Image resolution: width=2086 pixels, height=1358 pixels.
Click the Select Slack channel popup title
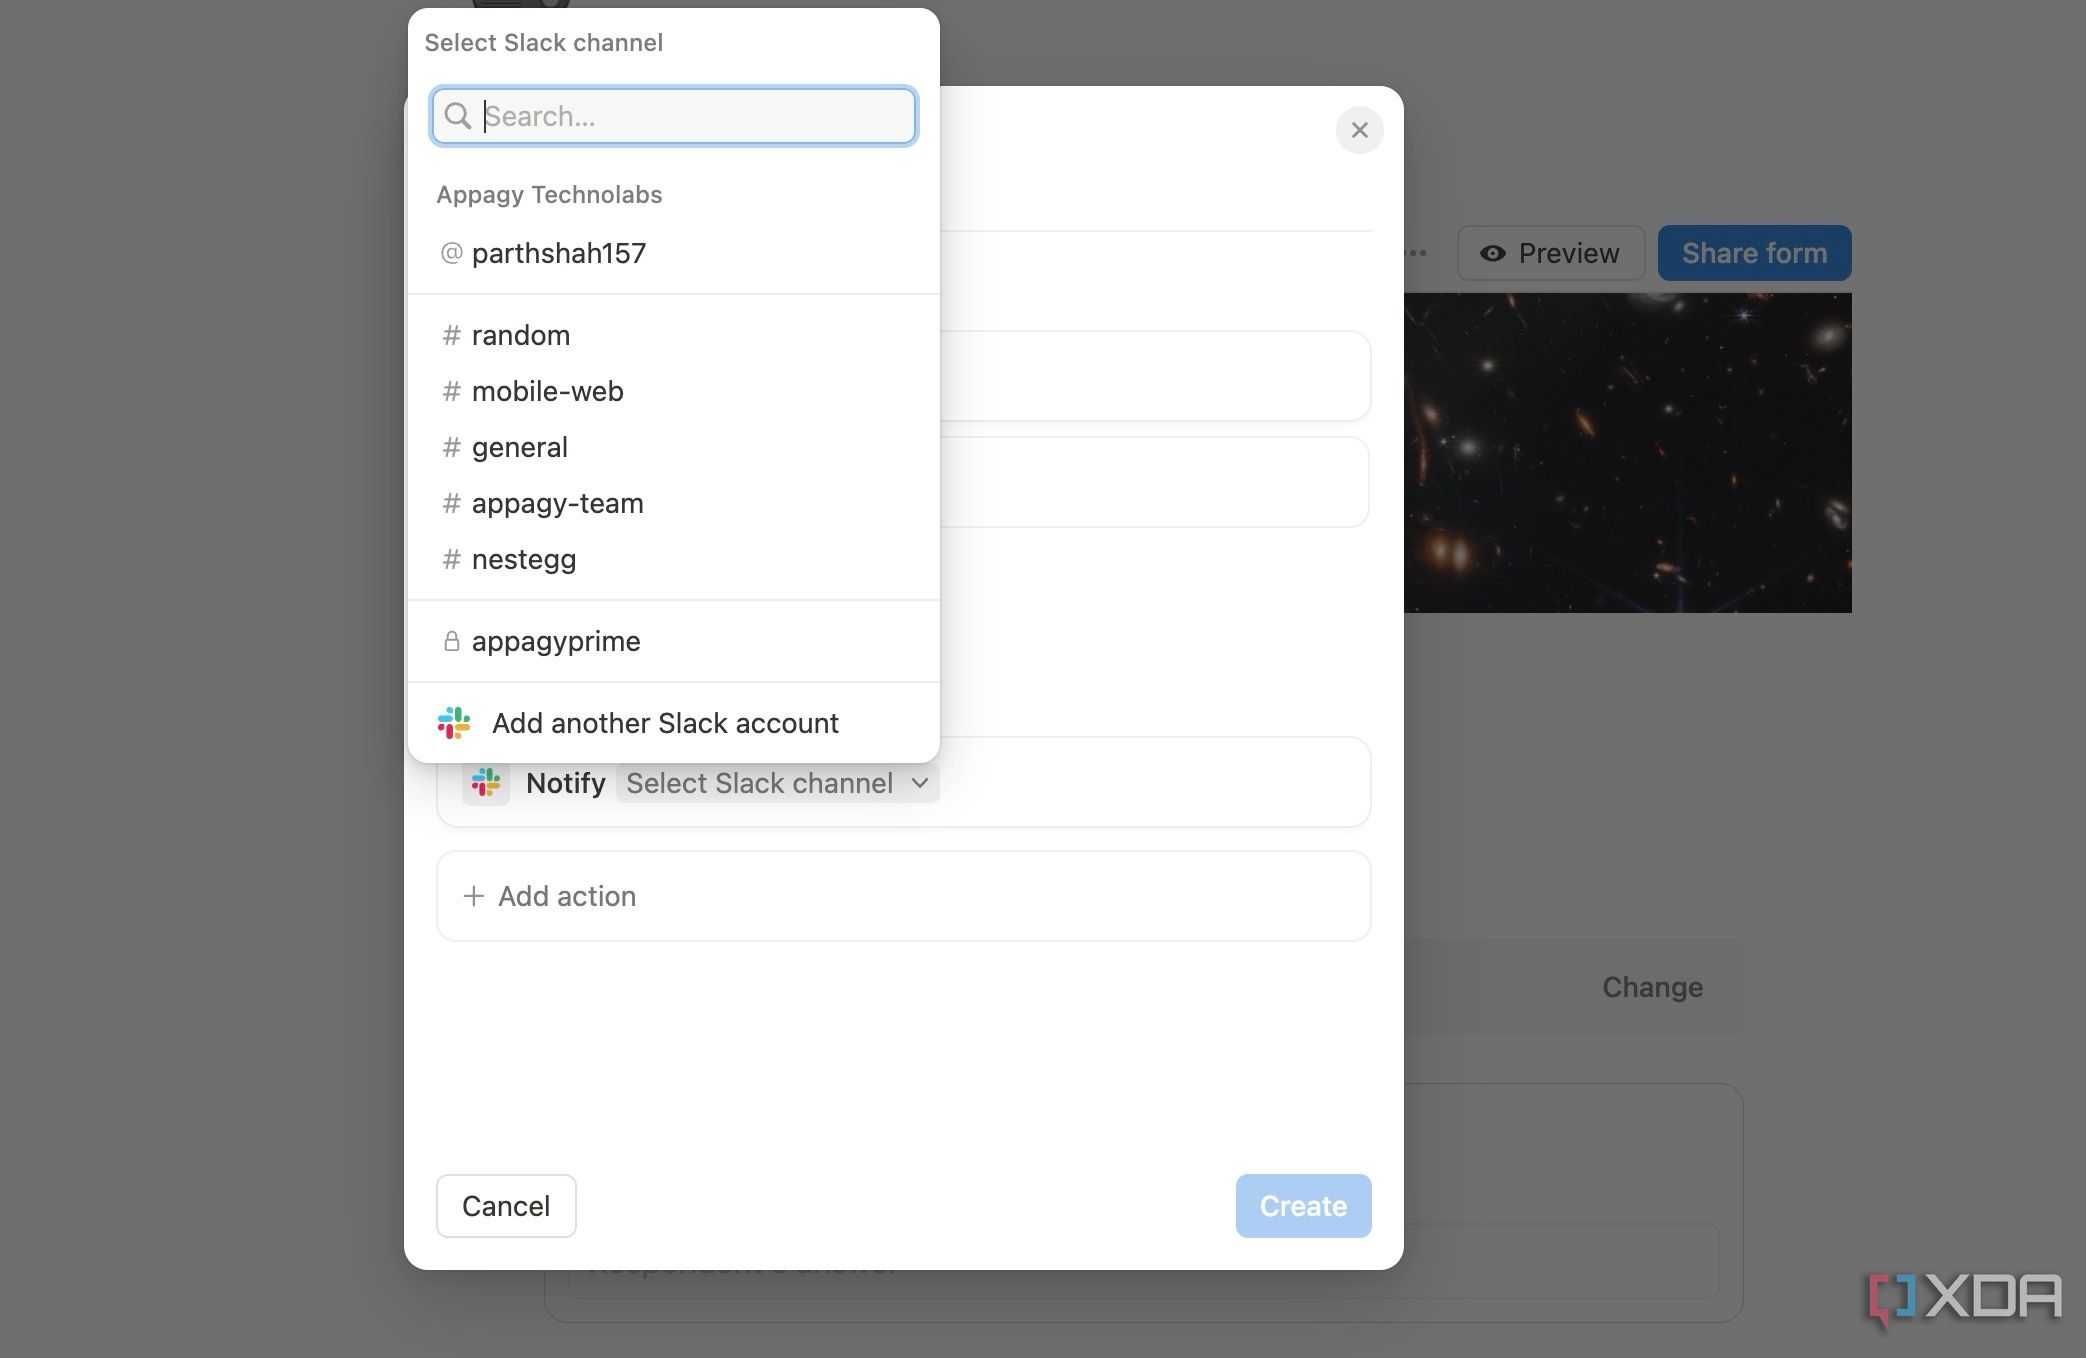coord(544,43)
